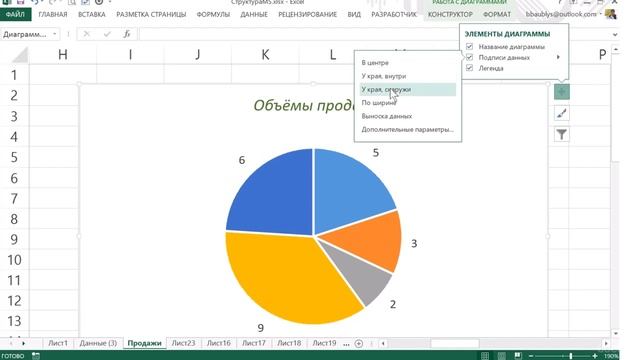Switch to the ФОРМУЛЫ ribbon tab
Viewport: 640px width, 360px height.
tap(213, 14)
